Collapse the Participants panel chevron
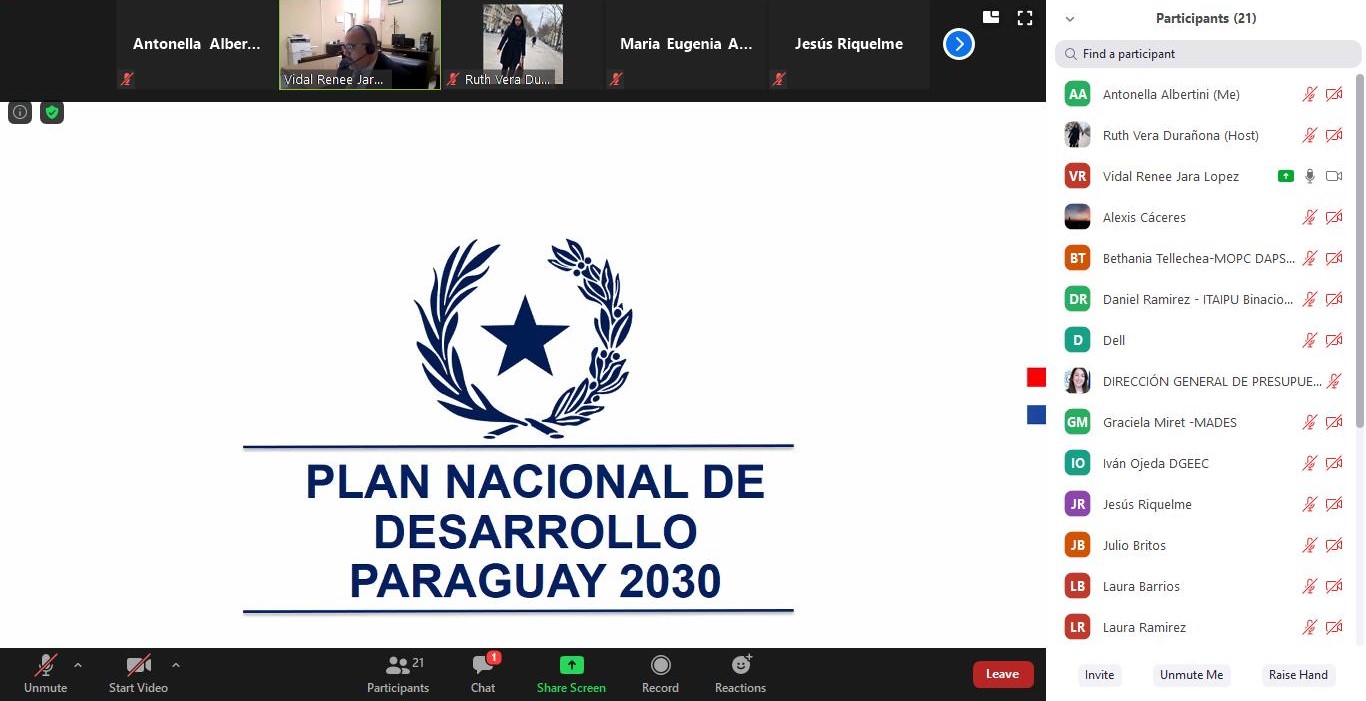Viewport: 1366px width, 701px height. (1070, 18)
